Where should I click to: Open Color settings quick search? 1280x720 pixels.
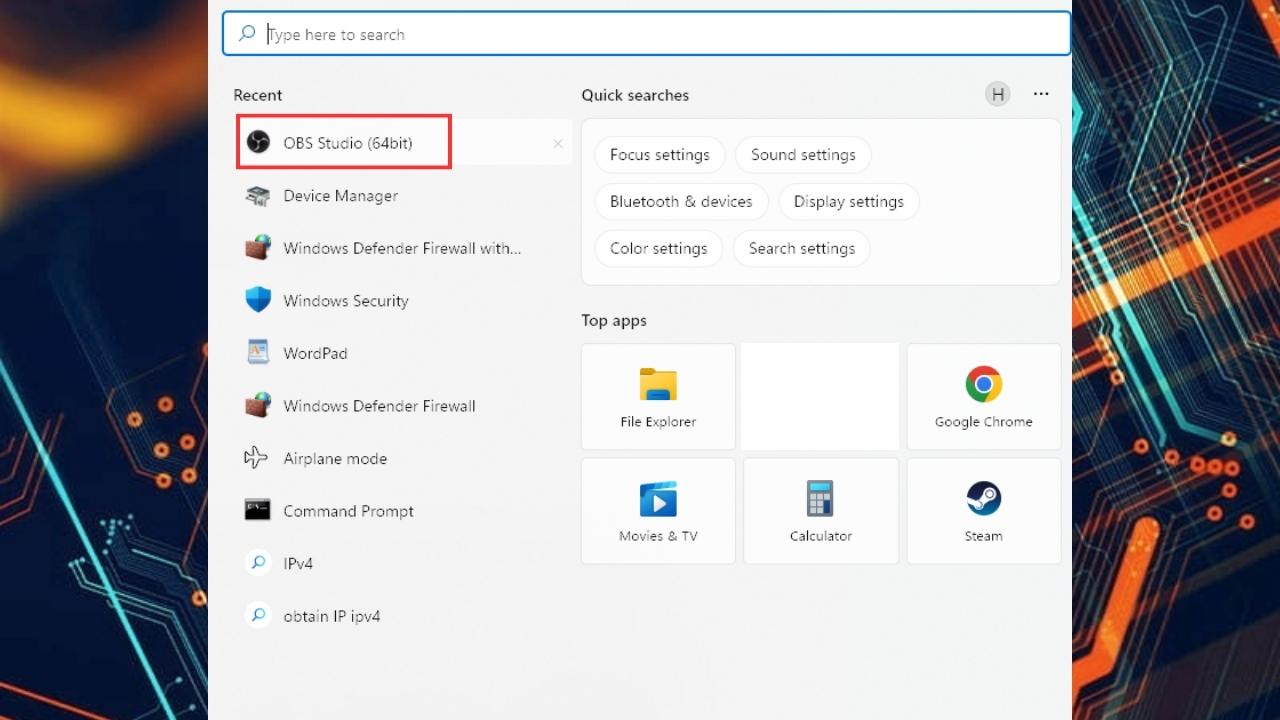pos(658,248)
